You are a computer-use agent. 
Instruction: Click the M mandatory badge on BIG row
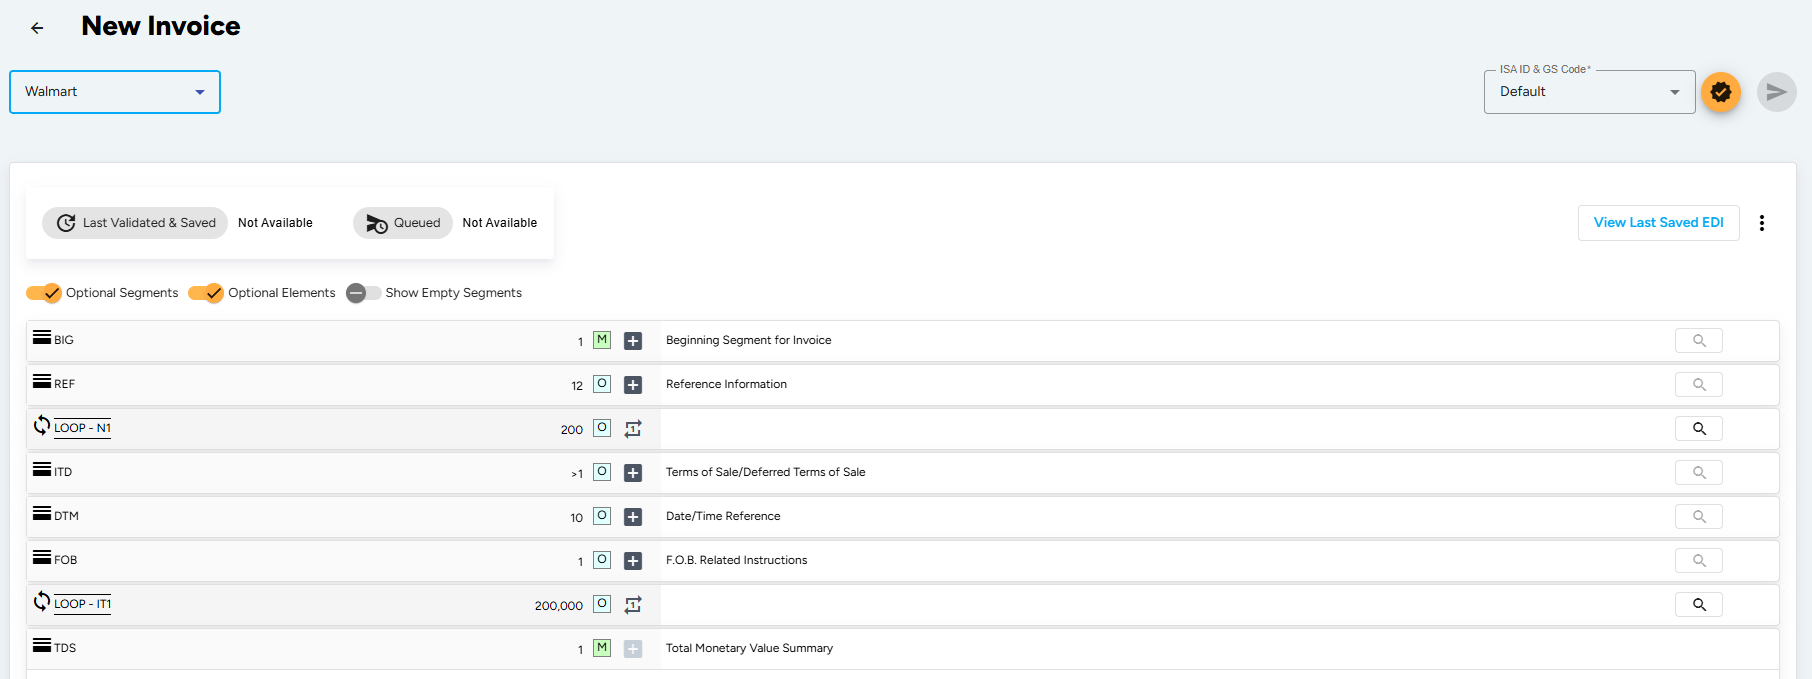click(602, 340)
